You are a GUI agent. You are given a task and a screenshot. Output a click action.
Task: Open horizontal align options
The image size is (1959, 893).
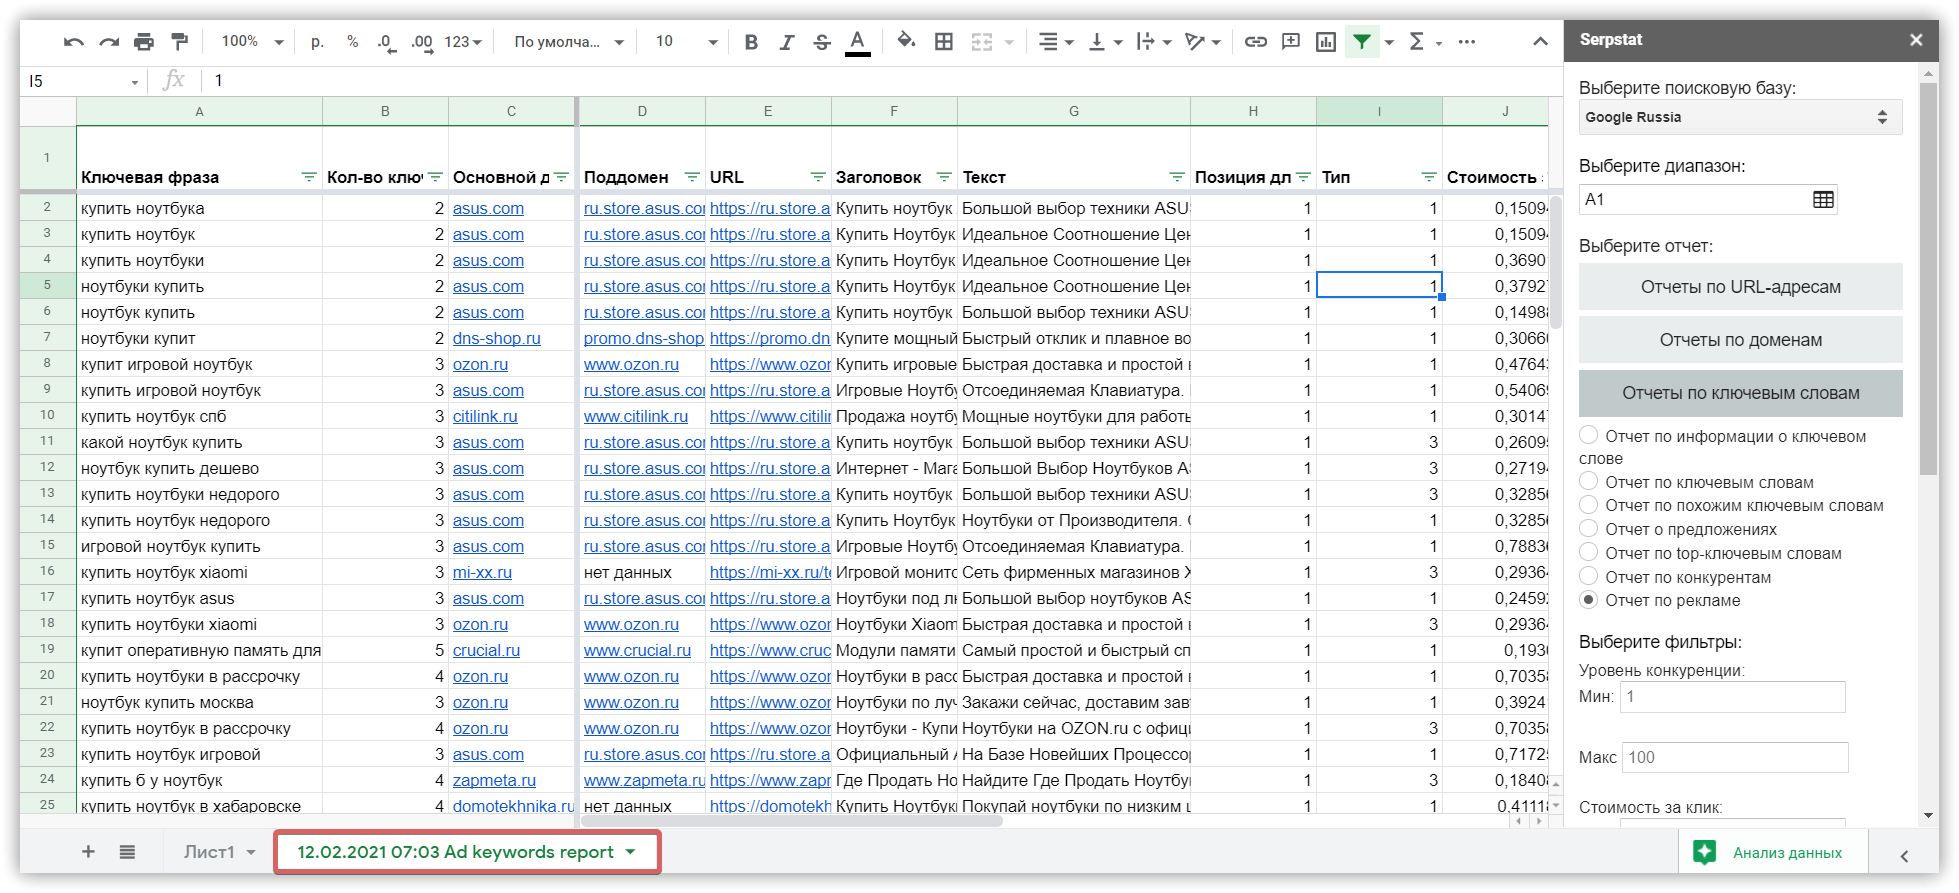point(1055,42)
